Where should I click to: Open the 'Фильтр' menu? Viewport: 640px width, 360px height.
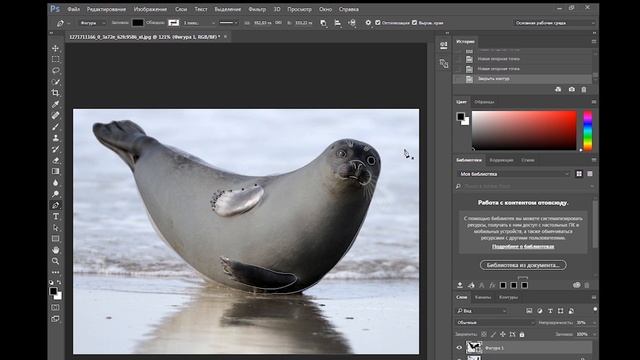[257, 9]
